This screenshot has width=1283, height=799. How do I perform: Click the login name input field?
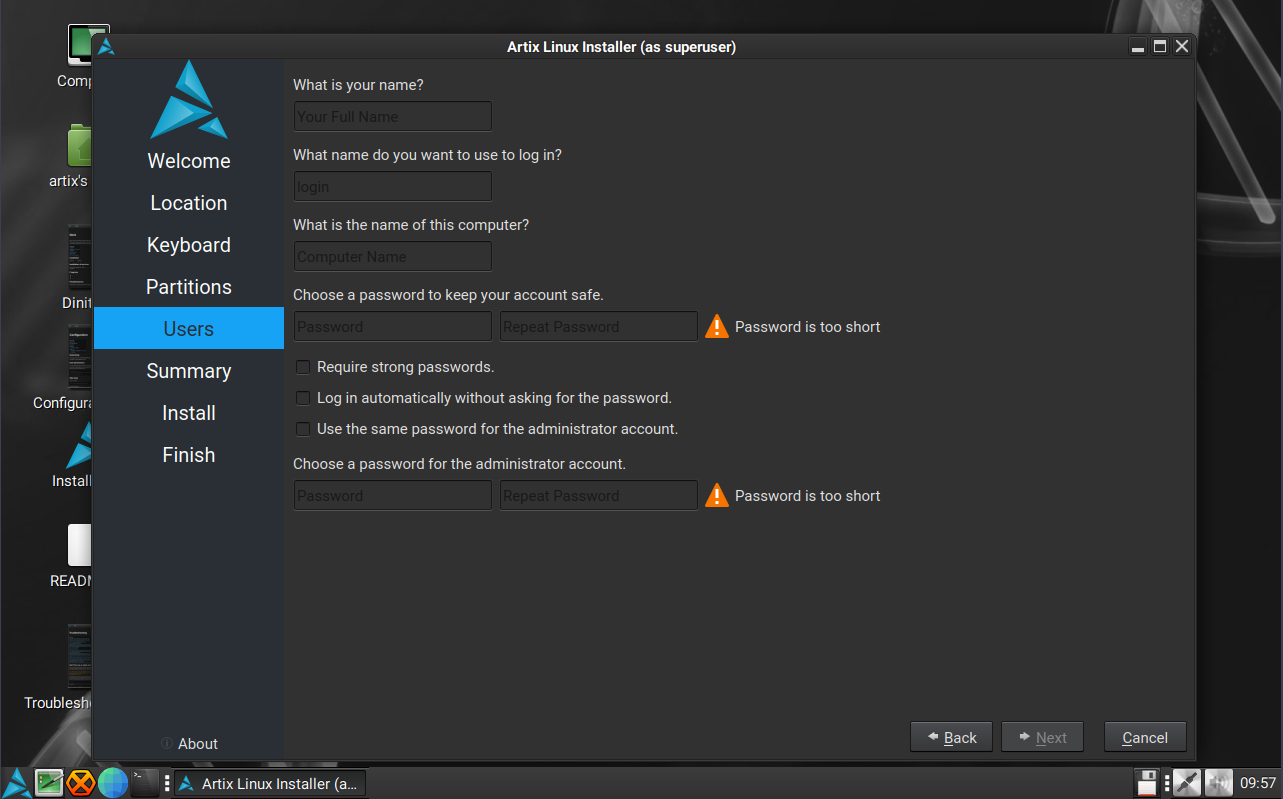pos(392,186)
